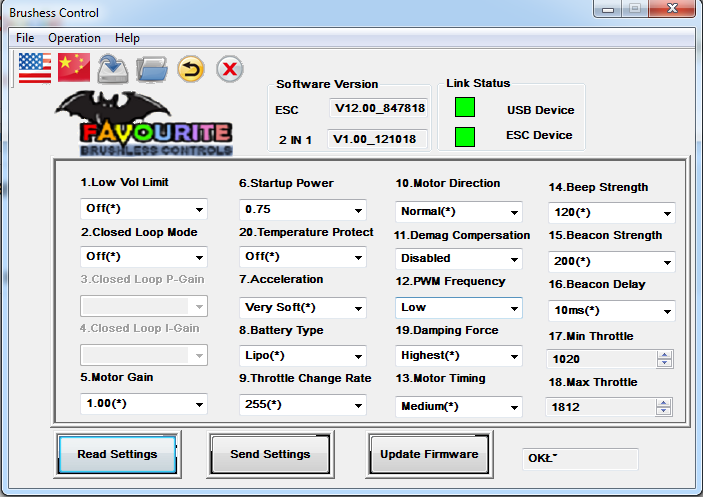Open configuration file with the folder icon

[x=152, y=69]
